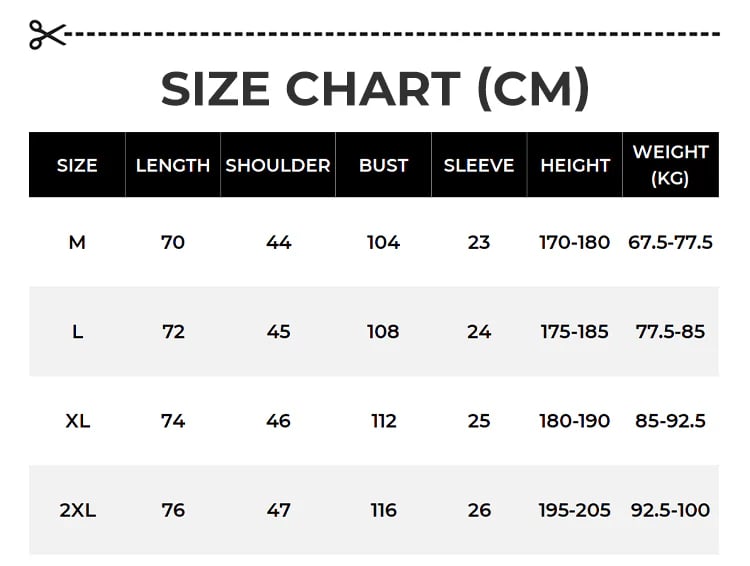Select the WEIGHT (KG) column header
The width and height of the screenshot is (750, 566).
670,165
